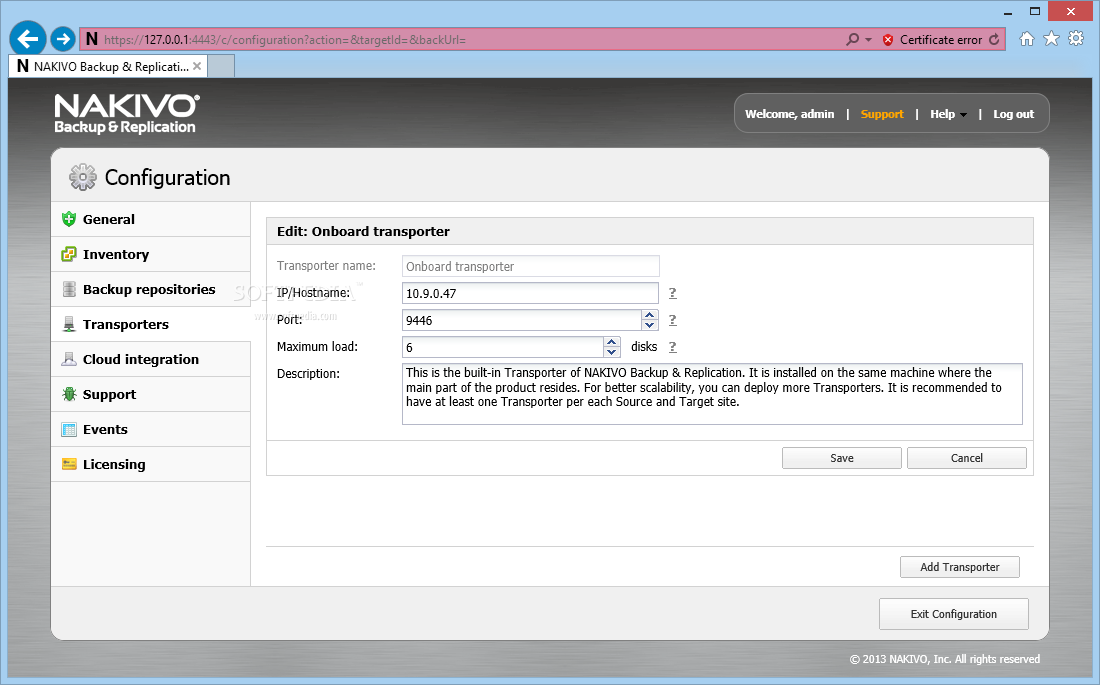
Task: Open Inventory configuration section
Action: (x=151, y=254)
